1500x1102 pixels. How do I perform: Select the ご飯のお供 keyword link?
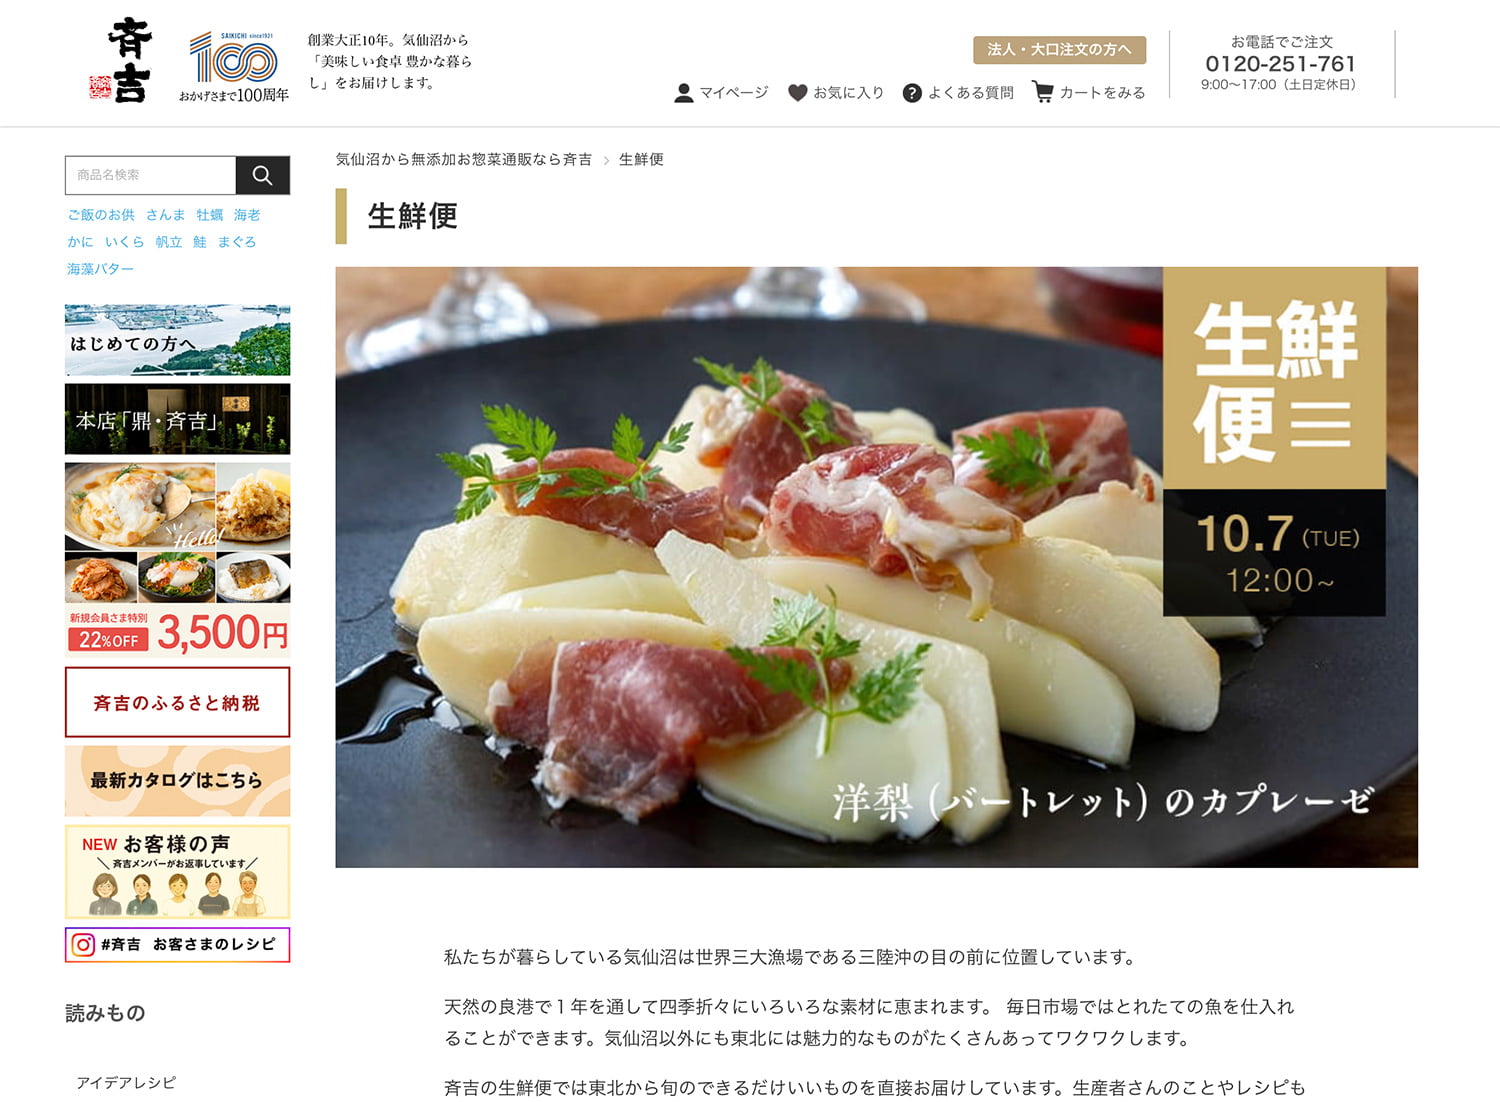[x=101, y=215]
